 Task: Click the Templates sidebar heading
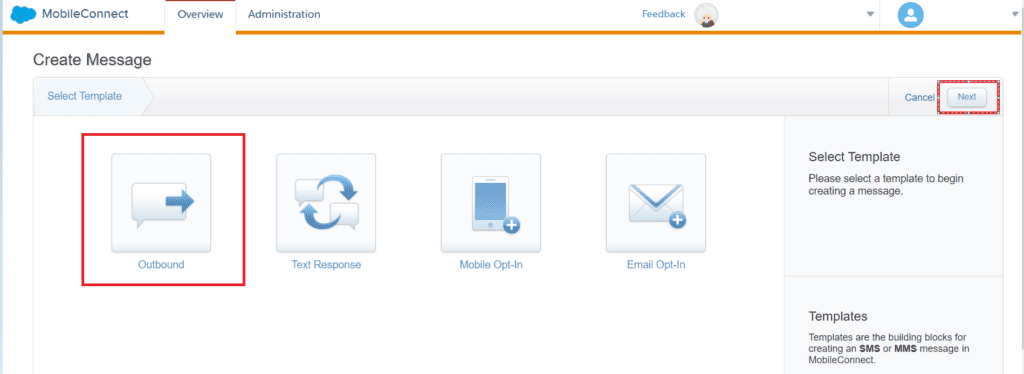click(x=838, y=317)
